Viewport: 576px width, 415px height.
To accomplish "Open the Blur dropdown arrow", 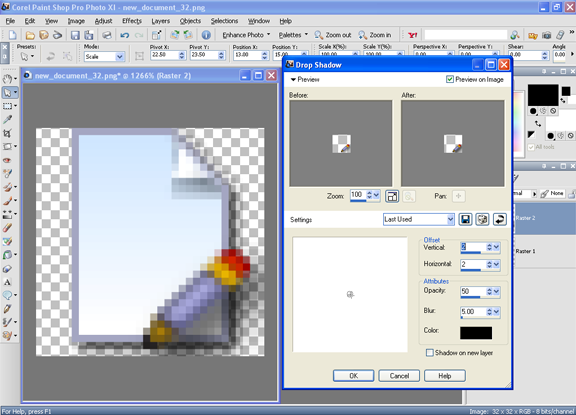I will coord(496,311).
